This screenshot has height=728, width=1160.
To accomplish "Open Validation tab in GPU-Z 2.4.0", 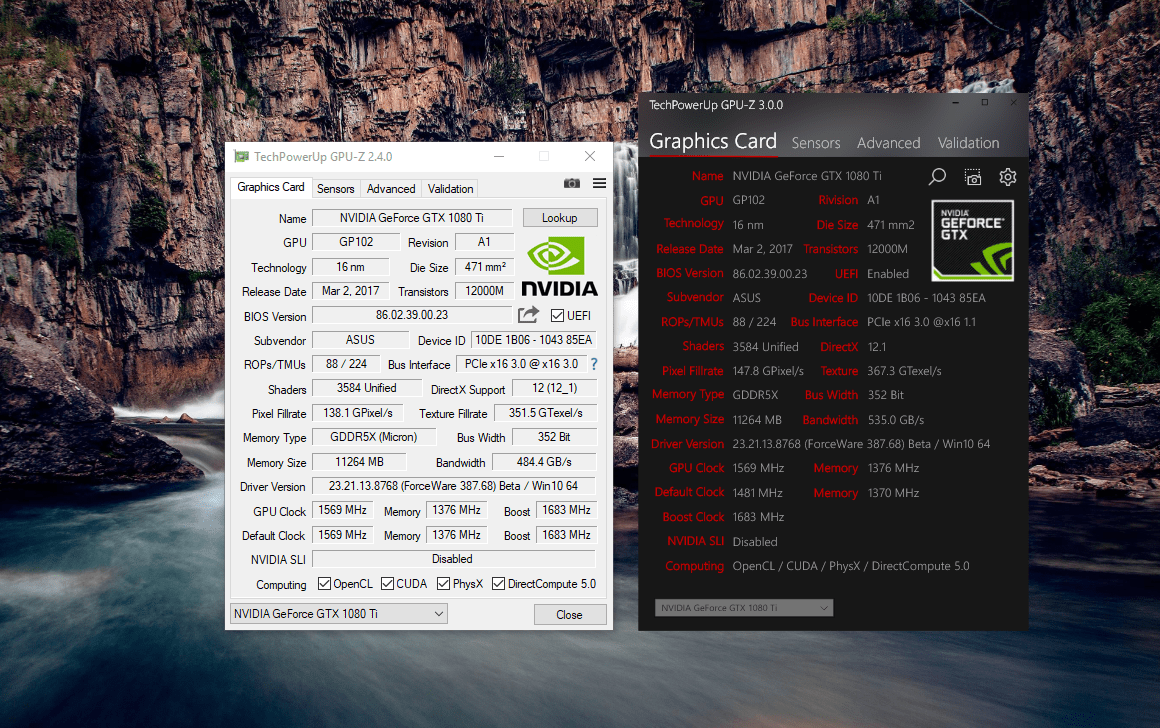I will (x=450, y=189).
